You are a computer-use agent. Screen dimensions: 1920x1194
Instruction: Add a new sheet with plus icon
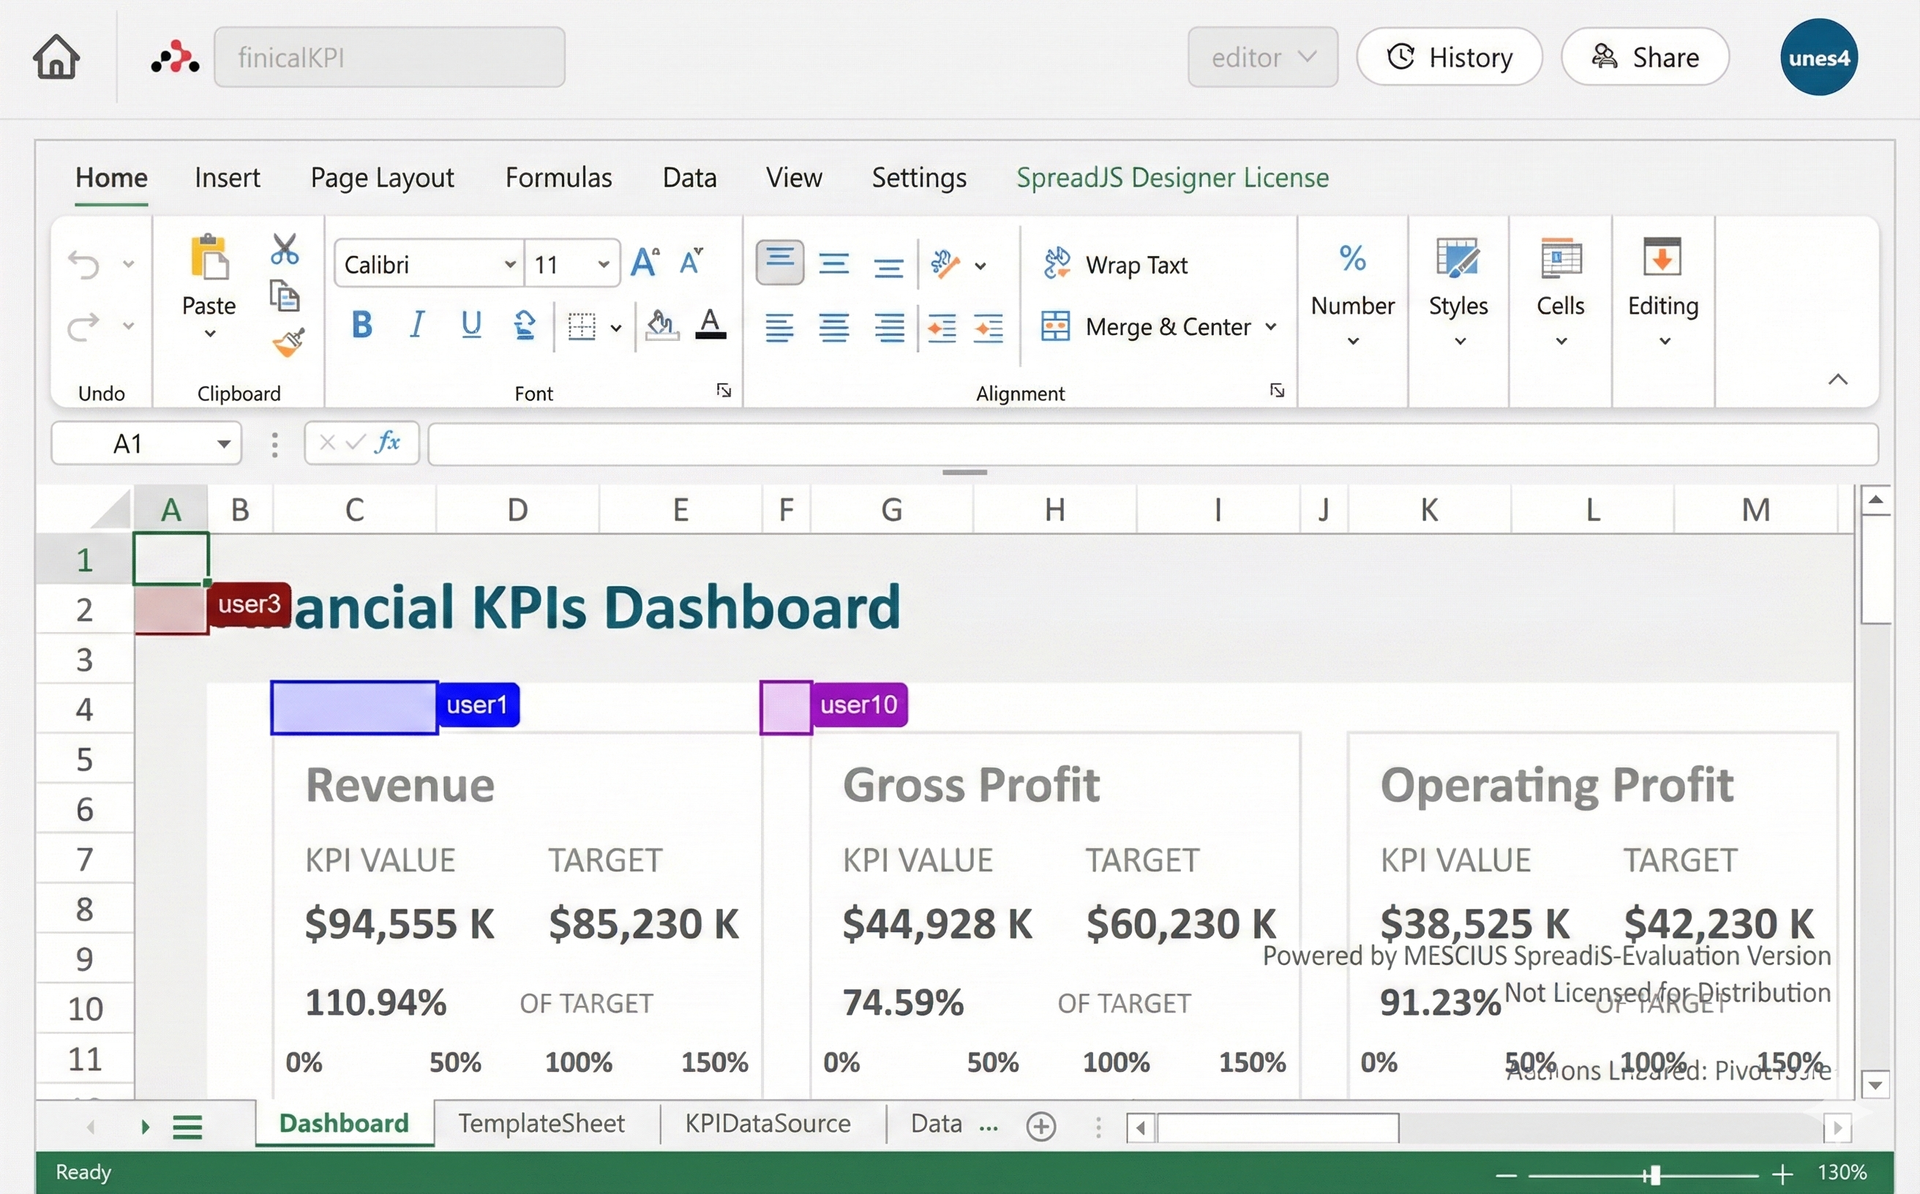1041,1126
